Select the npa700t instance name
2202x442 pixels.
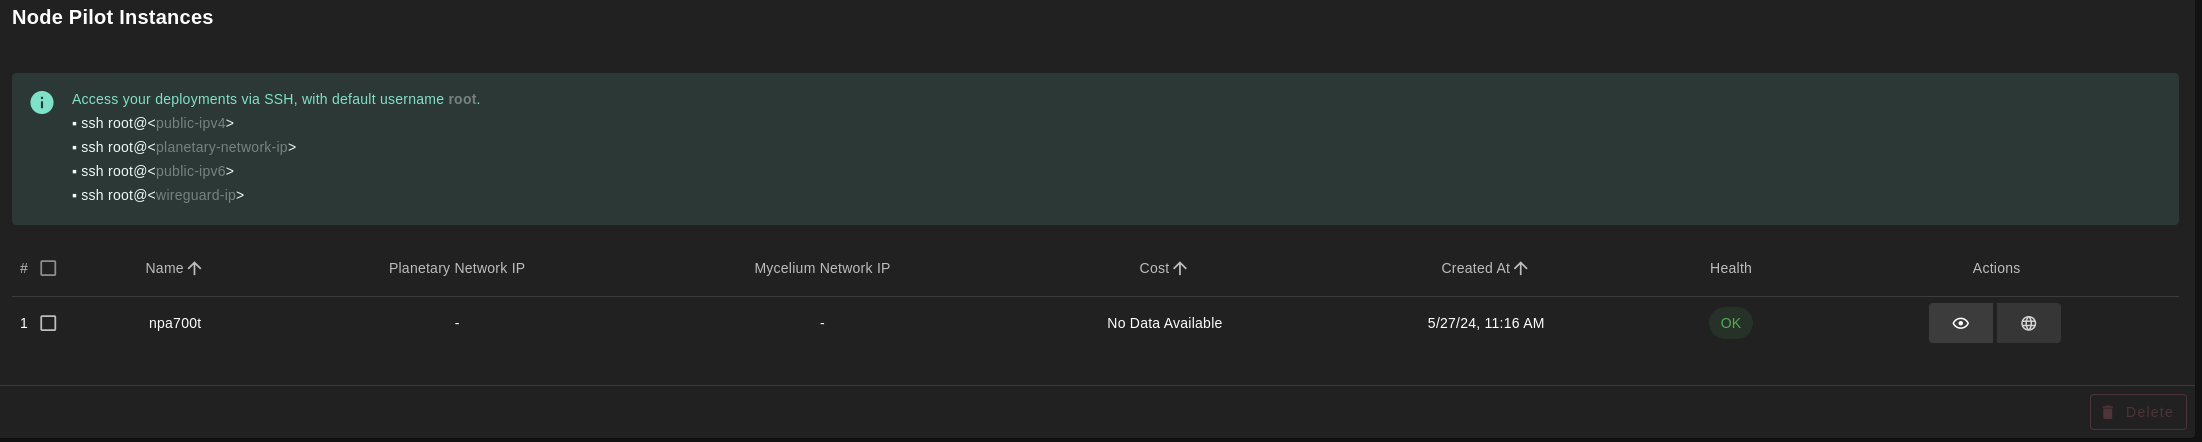[x=175, y=323]
